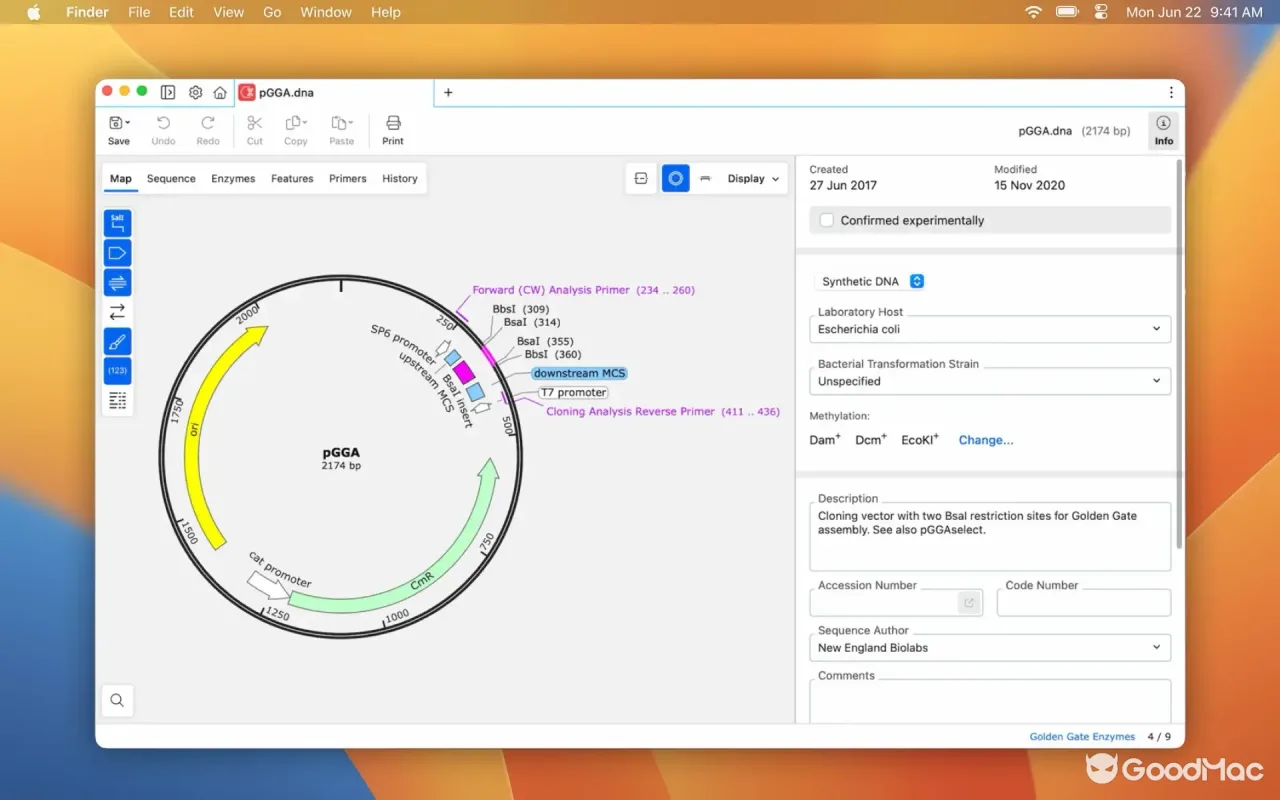
Task: Open the Features tab
Action: click(x=292, y=178)
